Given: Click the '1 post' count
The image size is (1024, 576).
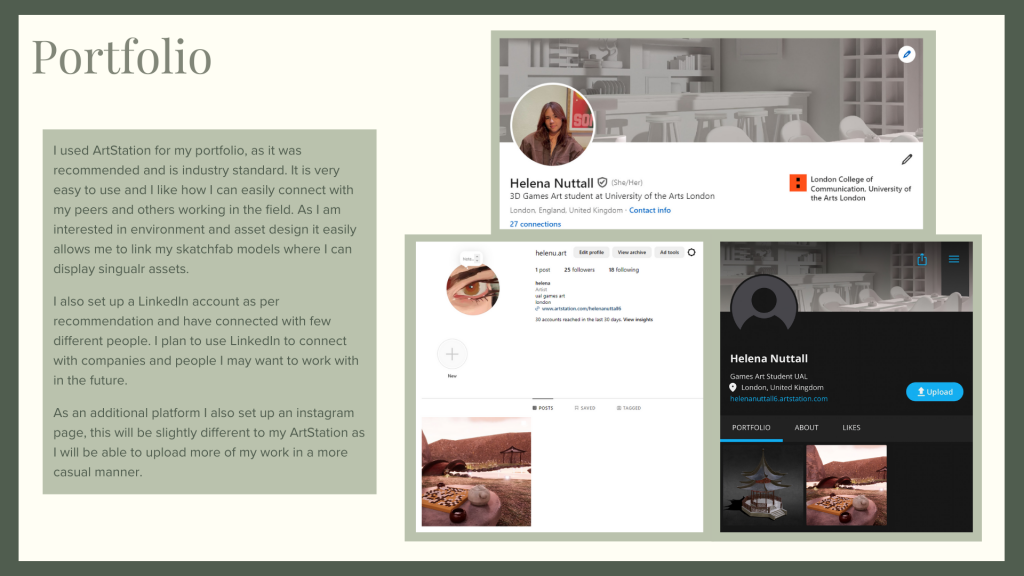Looking at the screenshot, I should pos(543,270).
